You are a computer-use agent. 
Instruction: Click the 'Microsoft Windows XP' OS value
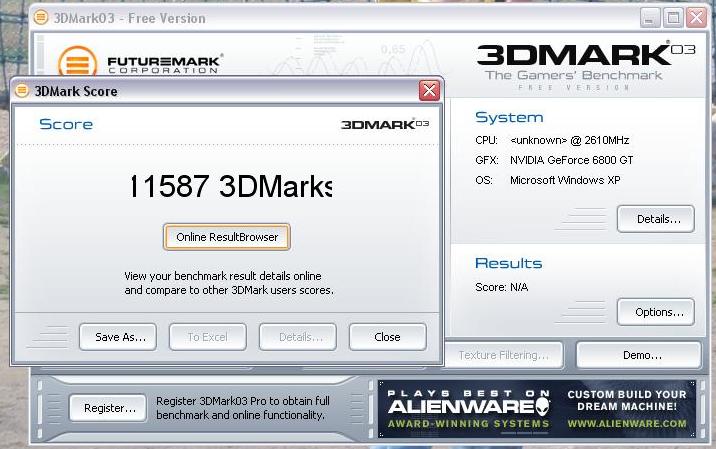565,180
